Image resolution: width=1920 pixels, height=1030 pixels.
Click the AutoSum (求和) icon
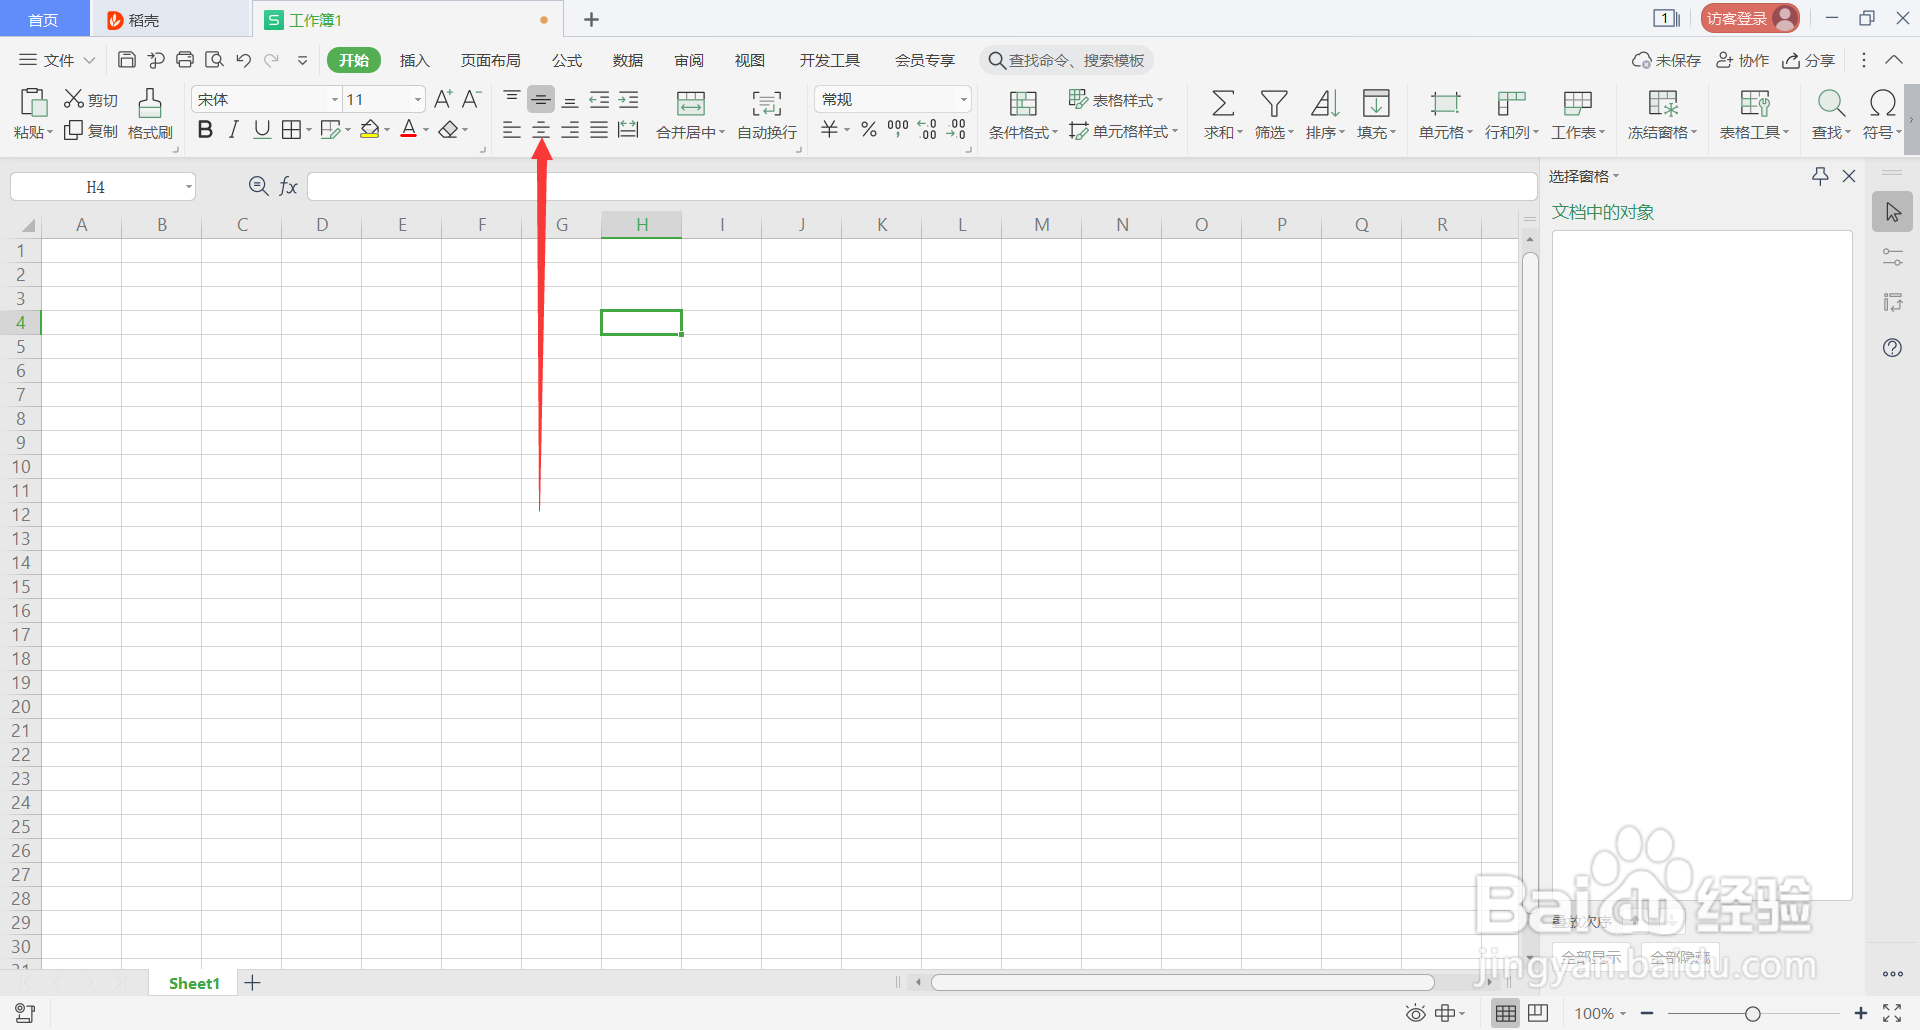point(1222,103)
